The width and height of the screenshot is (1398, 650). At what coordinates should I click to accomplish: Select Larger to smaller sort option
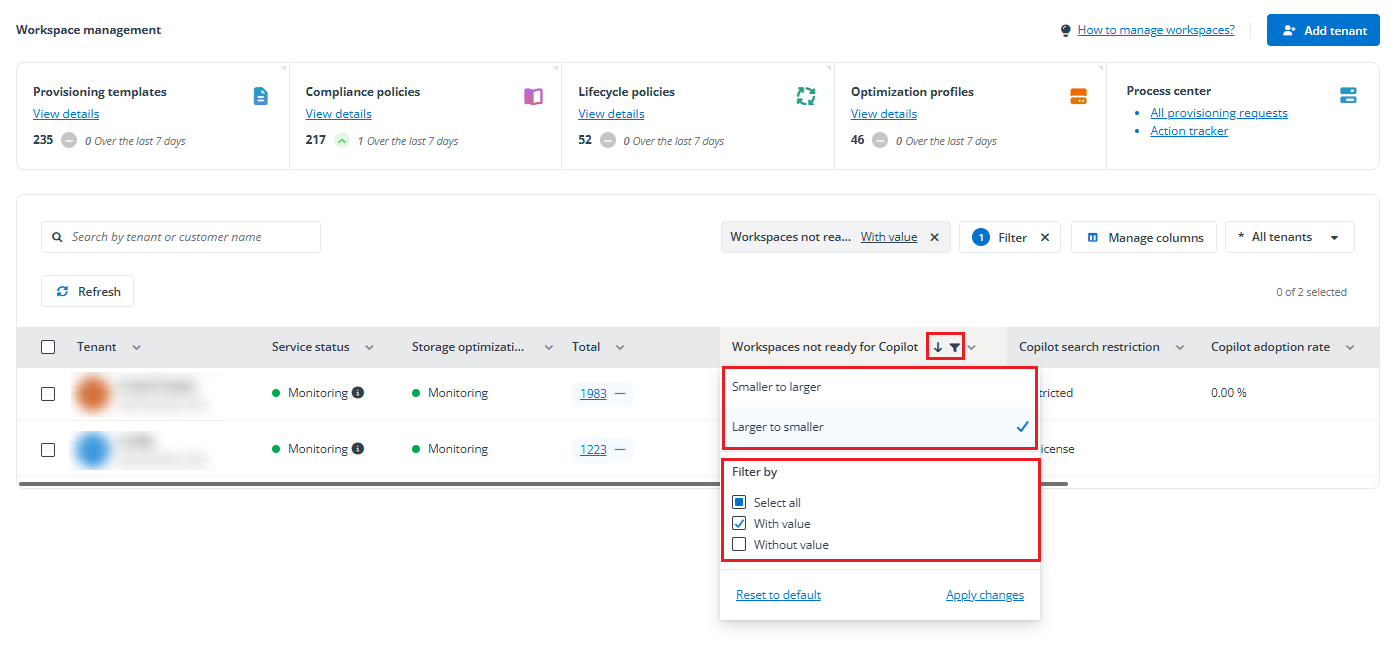click(x=880, y=427)
